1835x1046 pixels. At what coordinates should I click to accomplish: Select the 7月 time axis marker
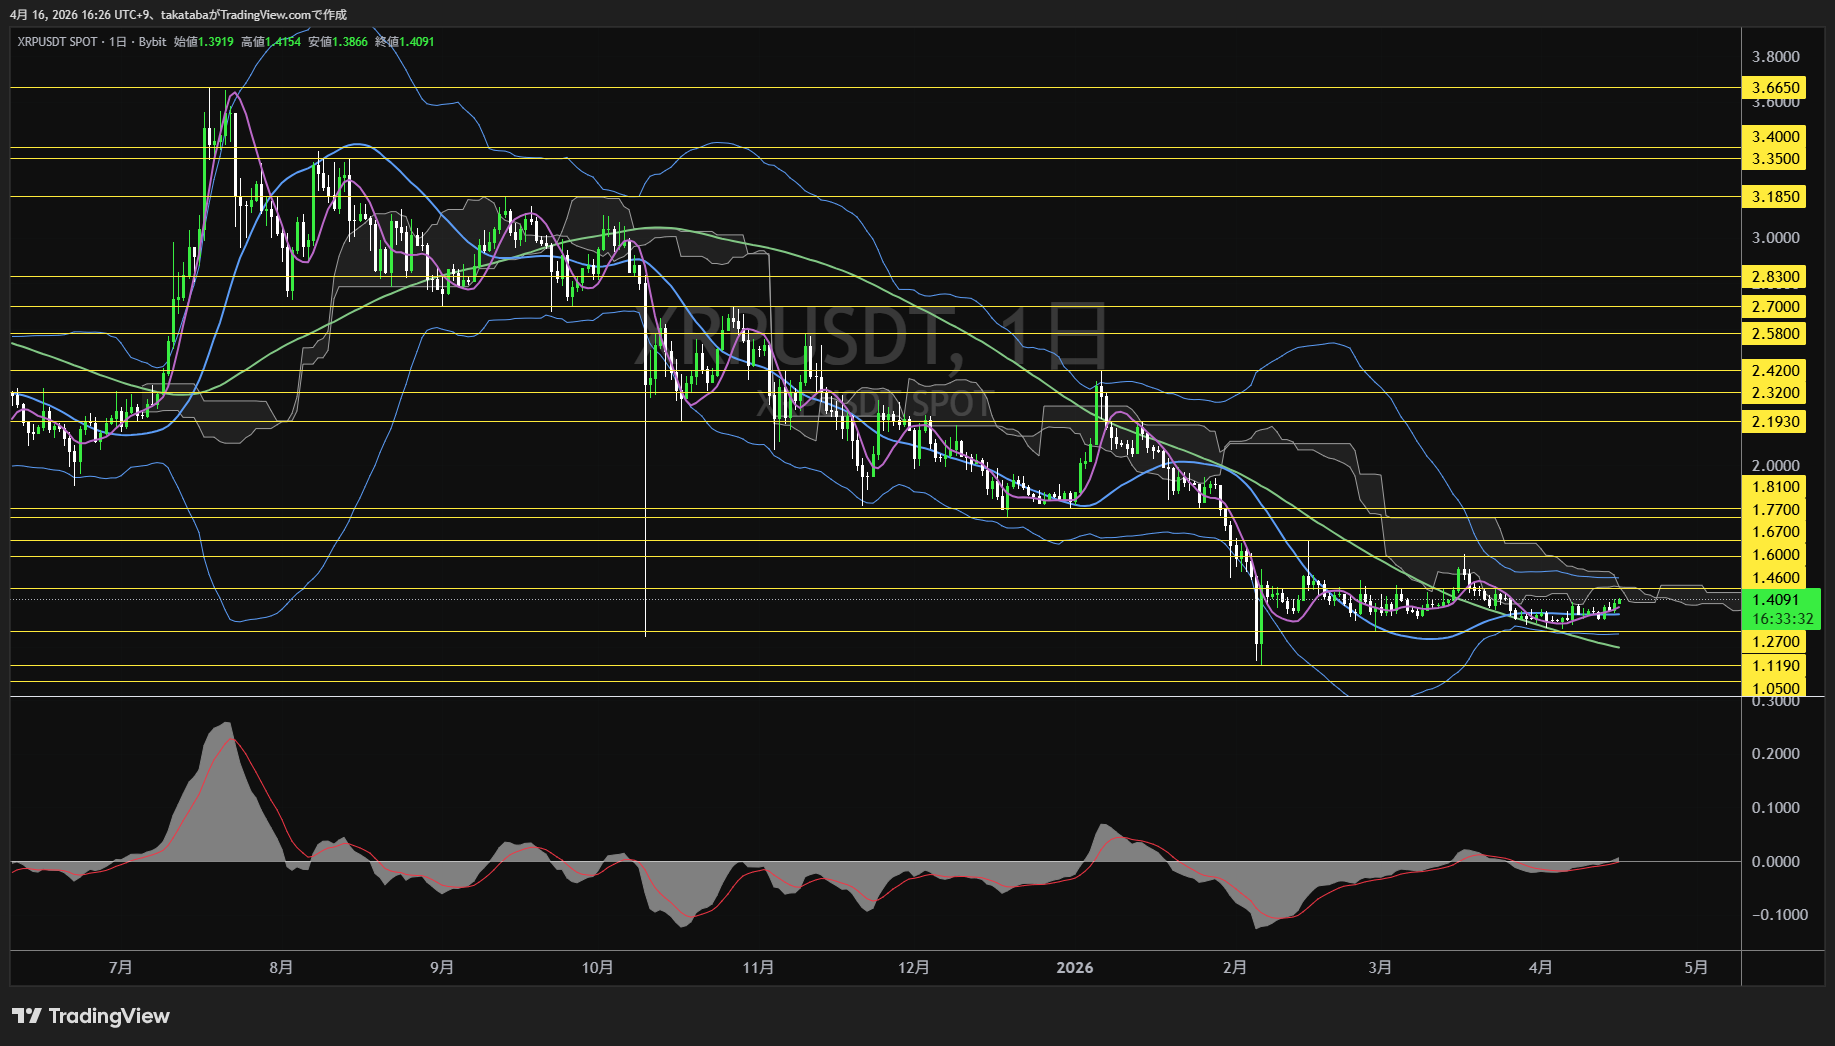pos(120,968)
